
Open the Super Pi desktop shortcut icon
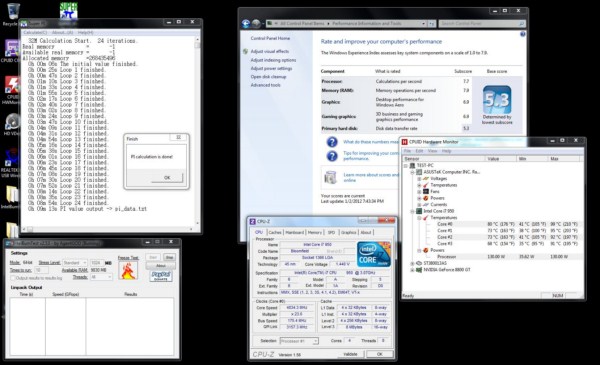68,10
